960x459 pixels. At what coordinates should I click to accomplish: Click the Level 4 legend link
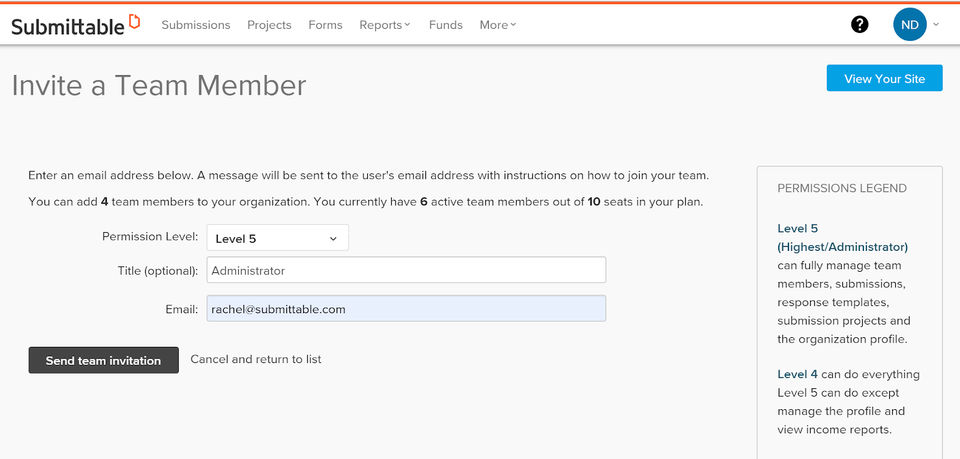(797, 374)
